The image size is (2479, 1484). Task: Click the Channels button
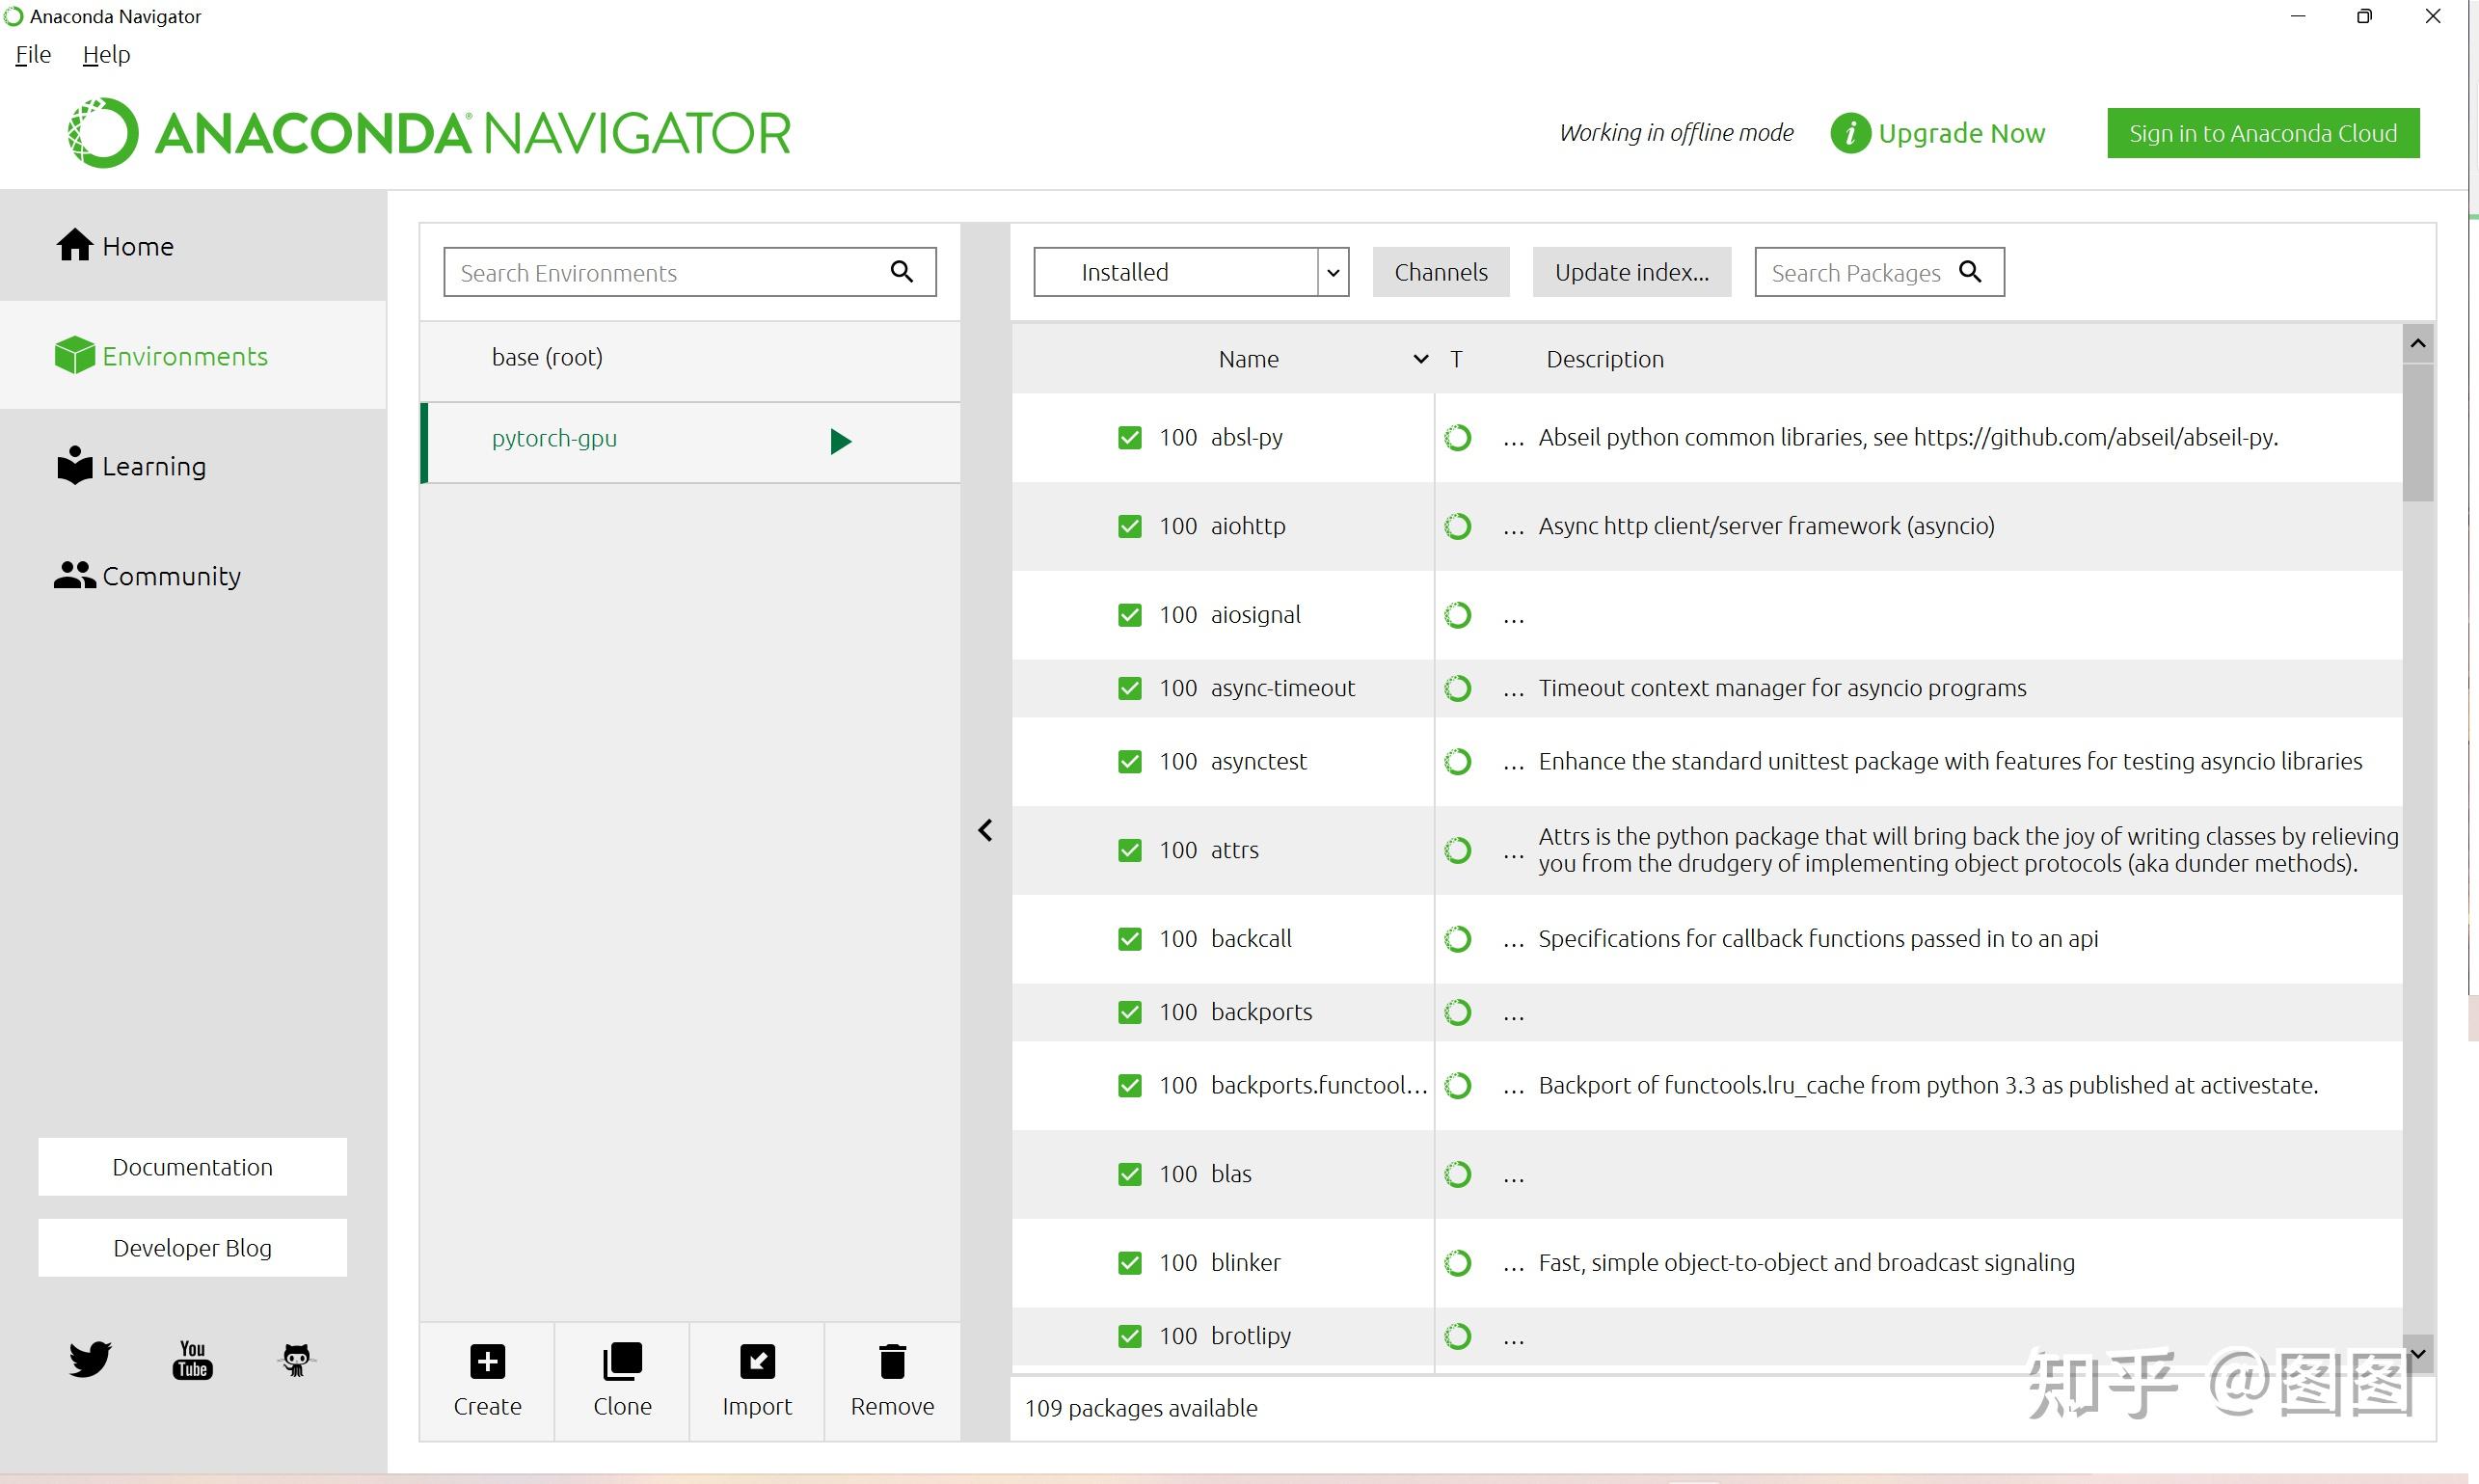pyautogui.click(x=1440, y=272)
